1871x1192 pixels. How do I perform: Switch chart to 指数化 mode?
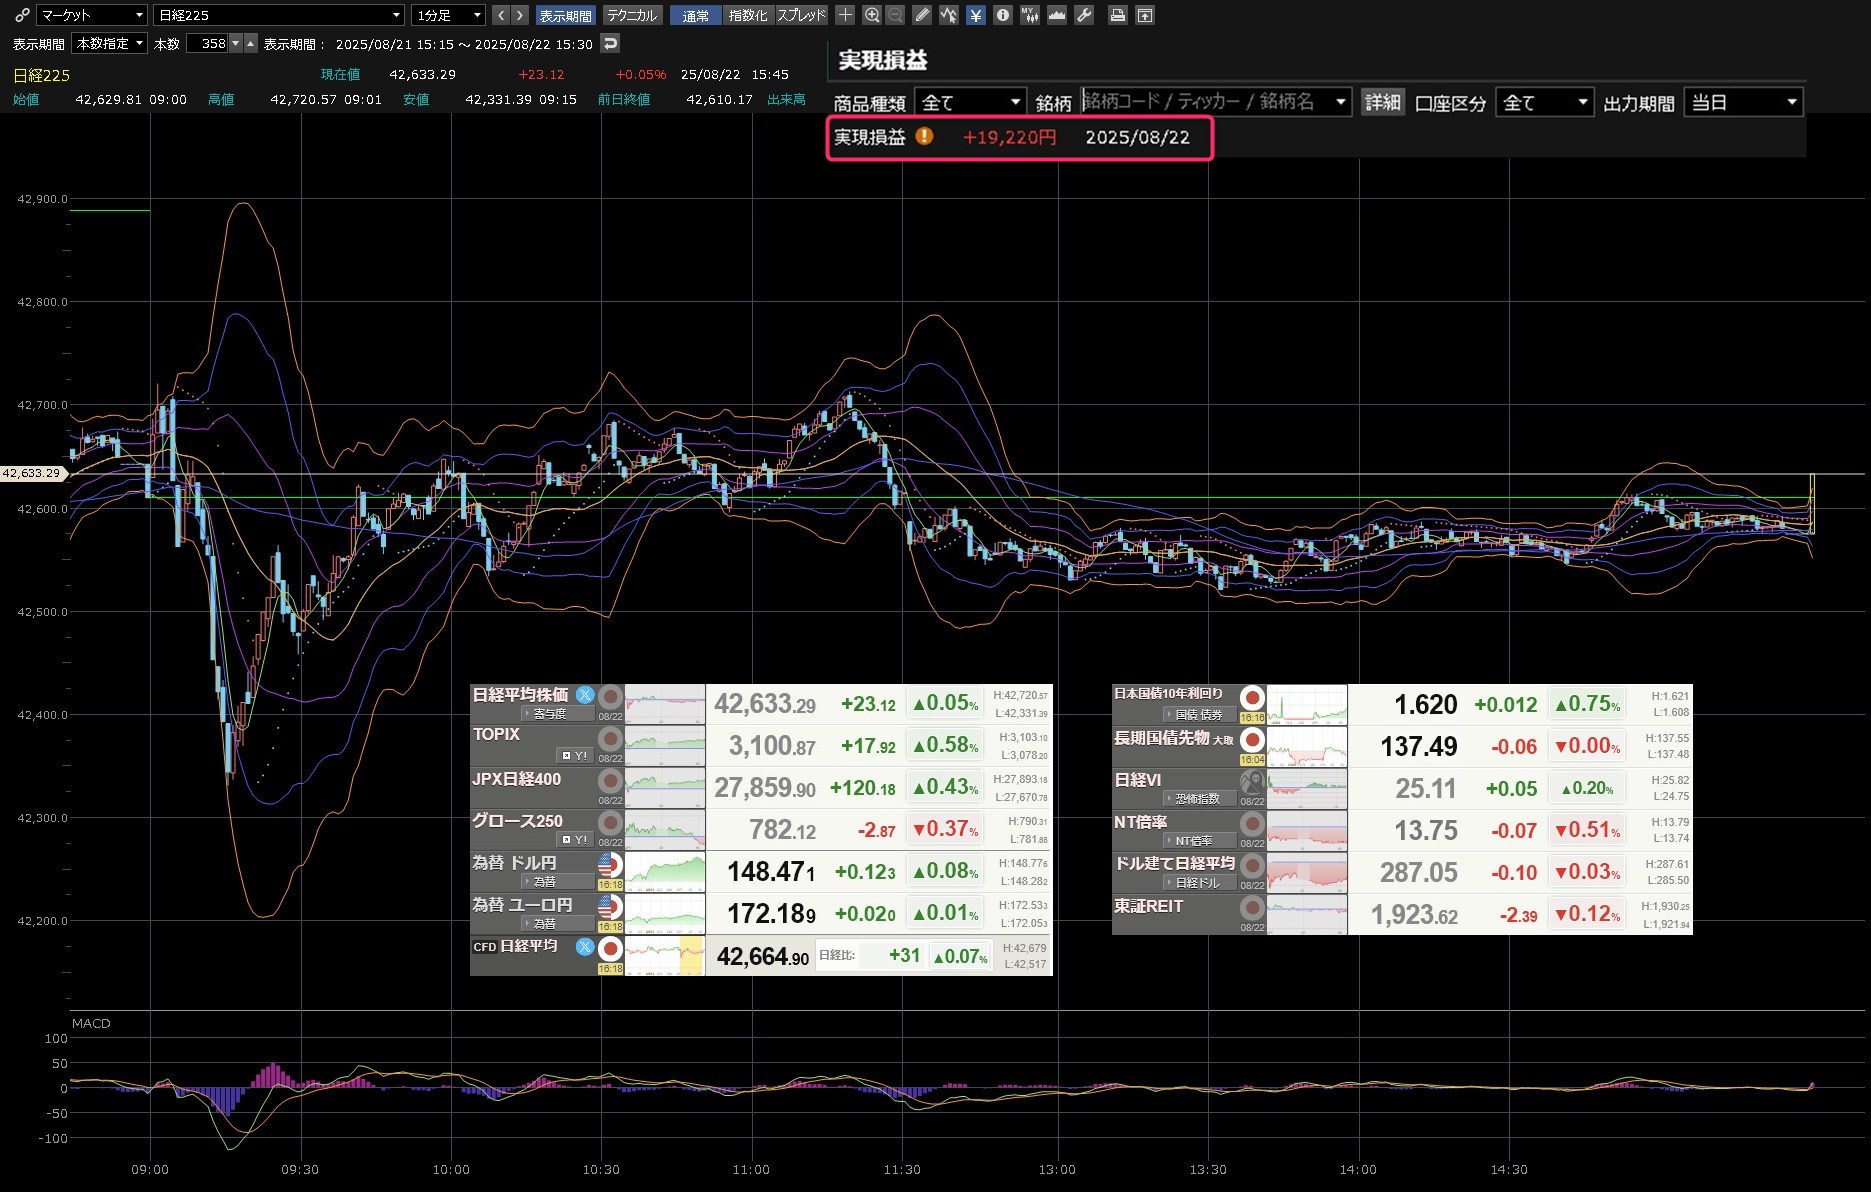(748, 15)
